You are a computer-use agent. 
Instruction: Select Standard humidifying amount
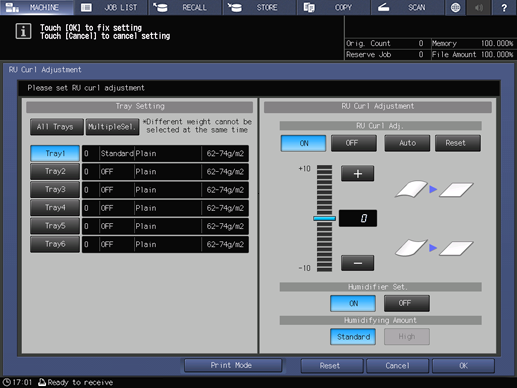(x=353, y=337)
